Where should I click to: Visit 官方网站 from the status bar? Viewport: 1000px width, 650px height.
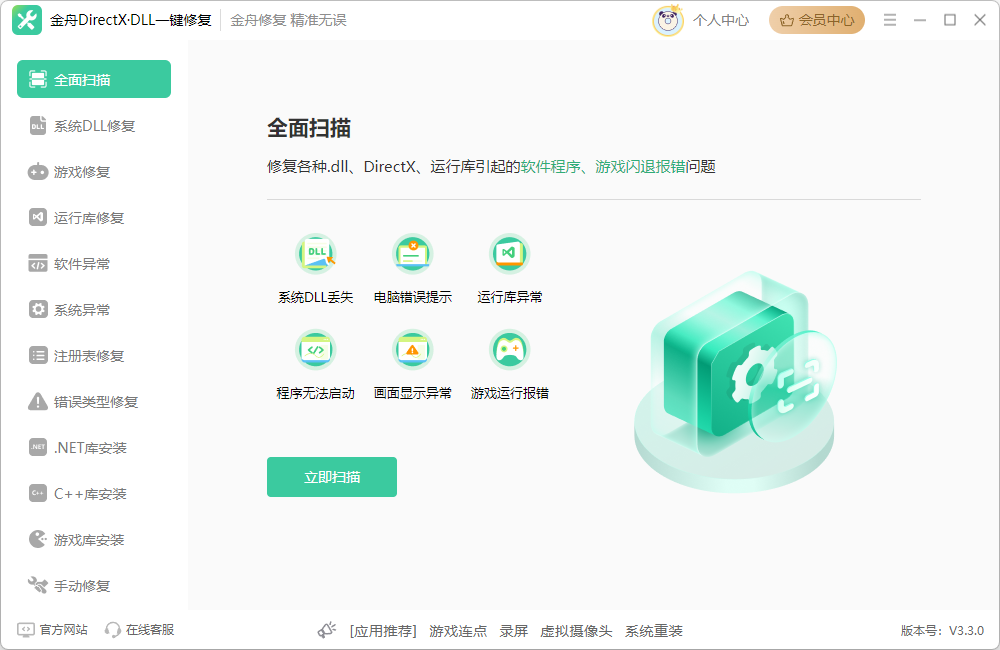coord(54,629)
